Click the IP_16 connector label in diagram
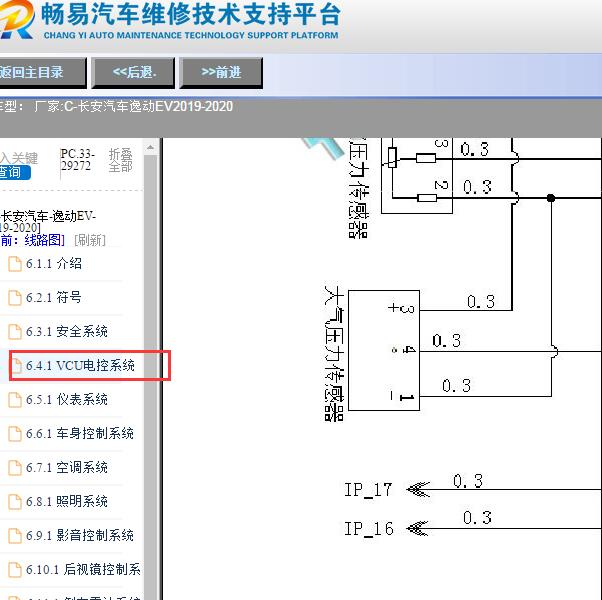The image size is (602, 600). point(369,529)
